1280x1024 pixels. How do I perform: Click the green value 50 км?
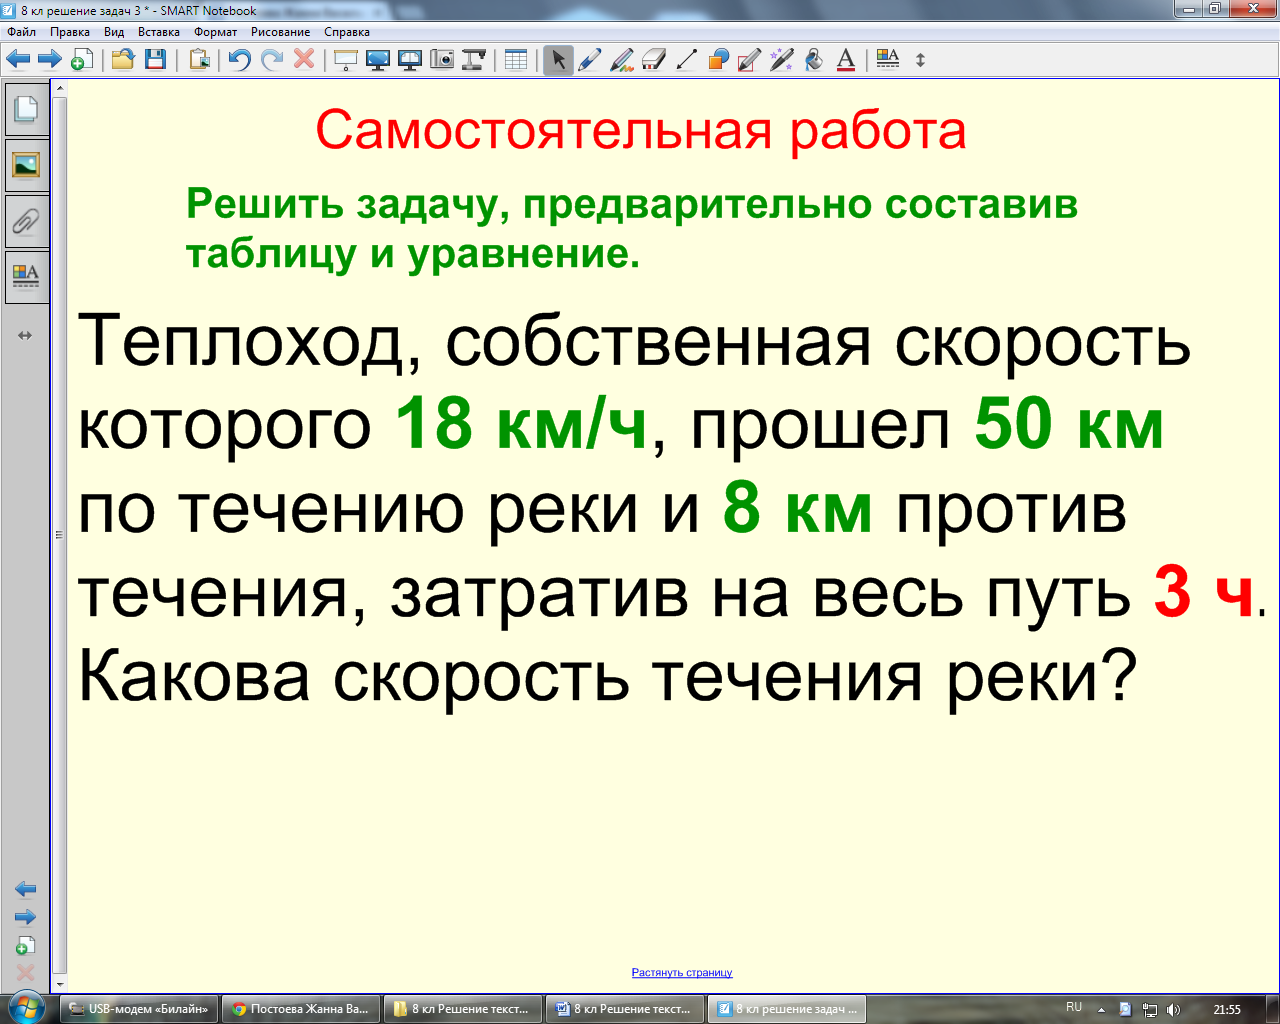1069,424
